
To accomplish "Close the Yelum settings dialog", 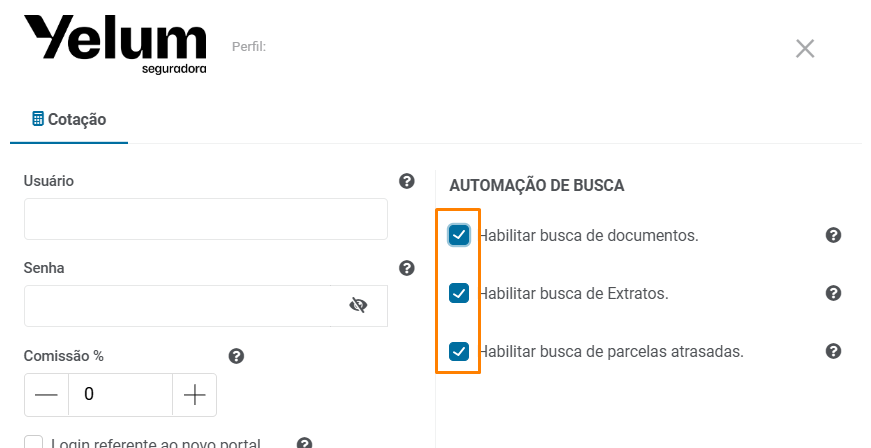I will (x=805, y=49).
